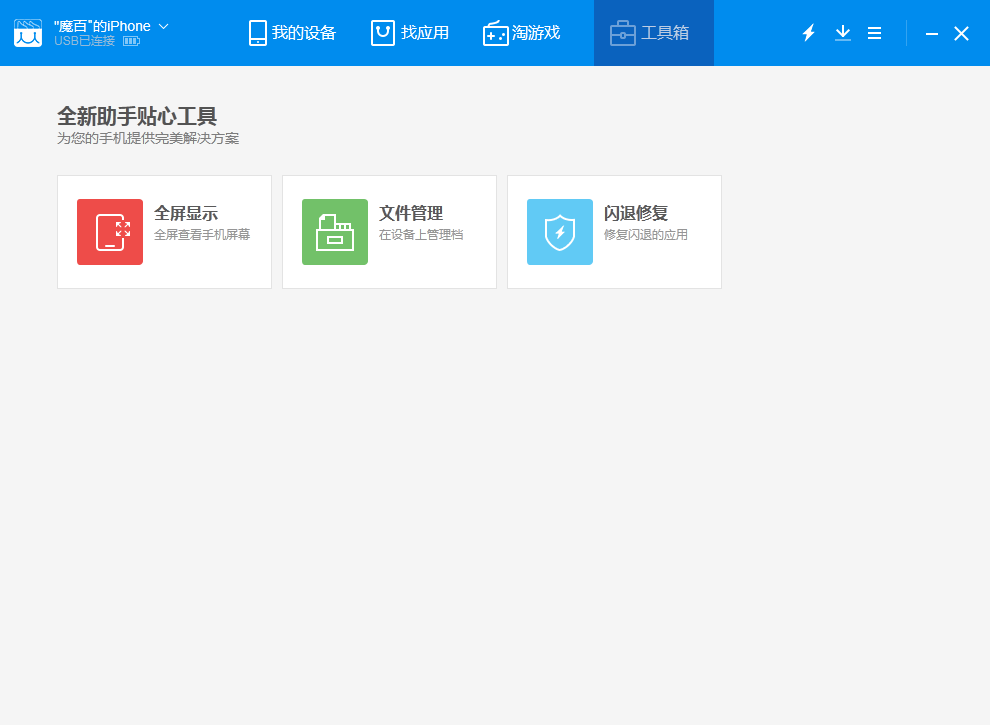This screenshot has width=990, height=725.
Task: Go to the 淘游戏 tab
Action: point(522,33)
